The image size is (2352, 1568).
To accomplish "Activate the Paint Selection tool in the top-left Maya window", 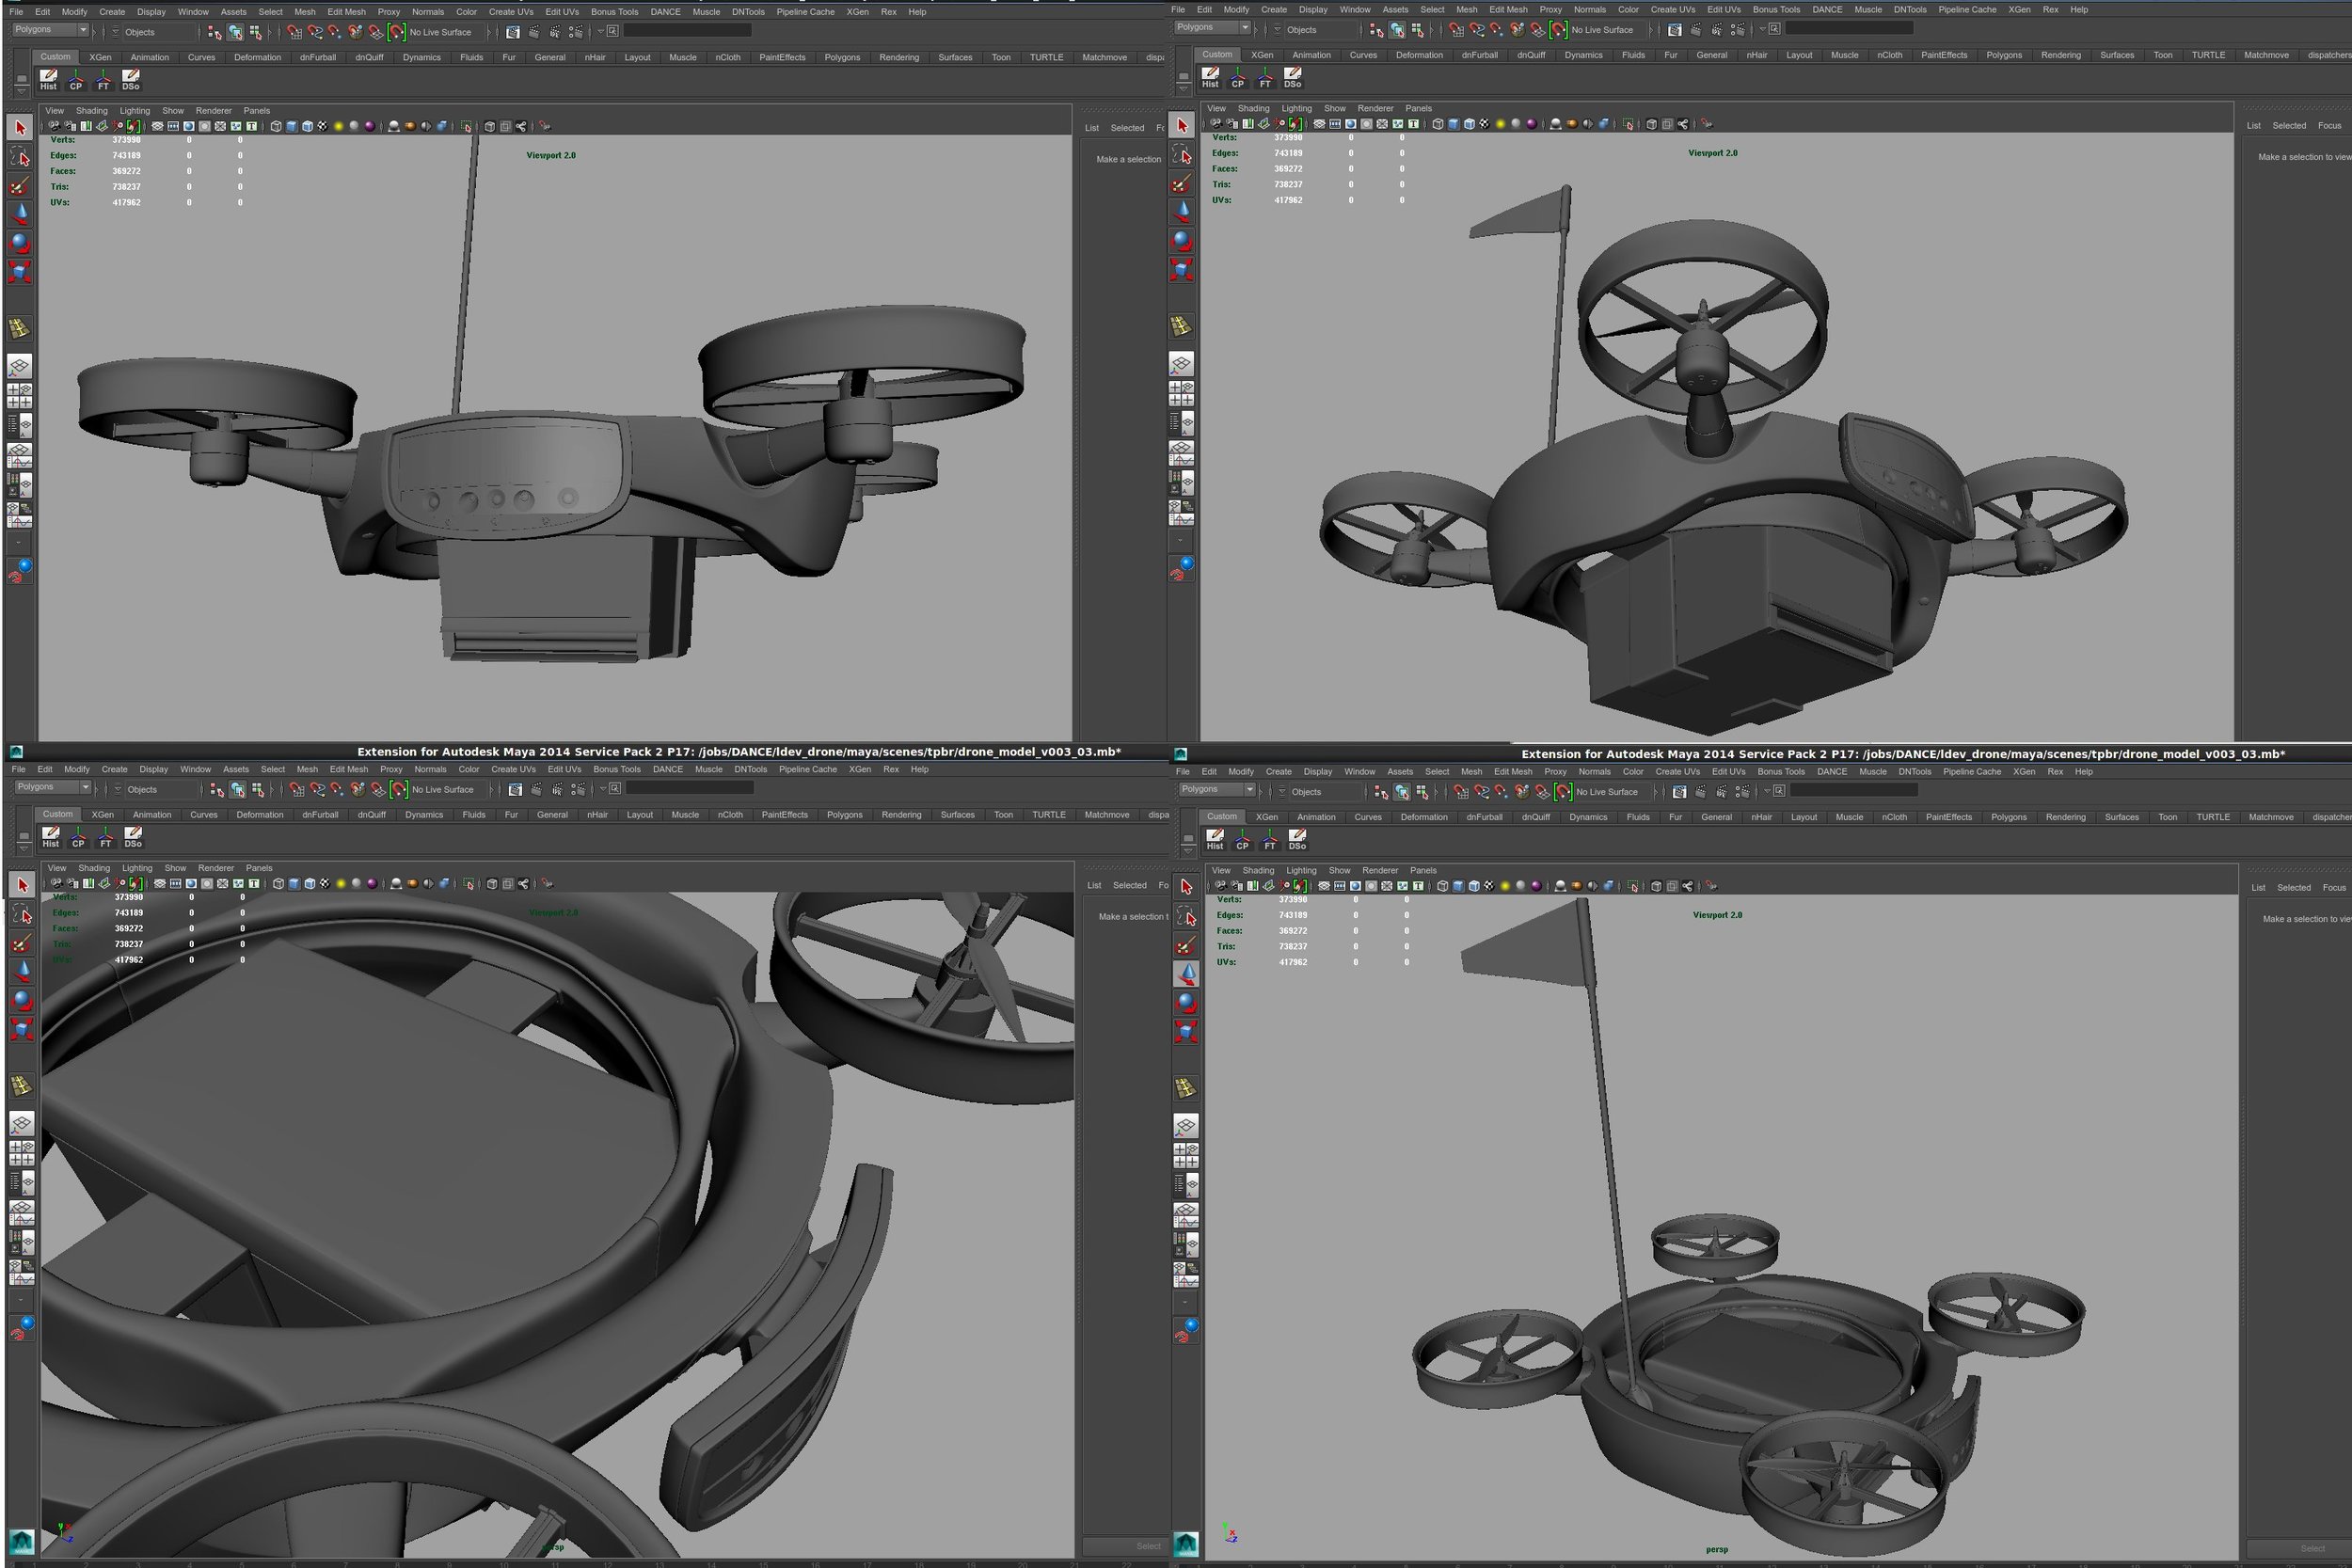I will (x=20, y=185).
